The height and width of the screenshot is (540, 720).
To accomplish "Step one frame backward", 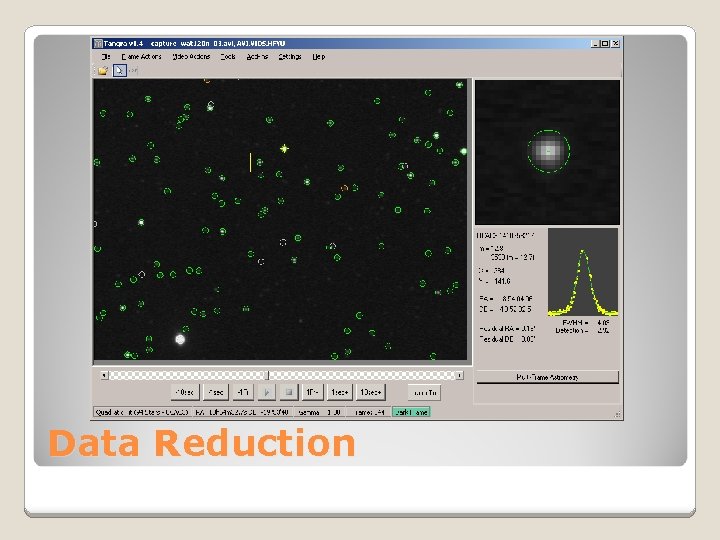I will (x=242, y=392).
